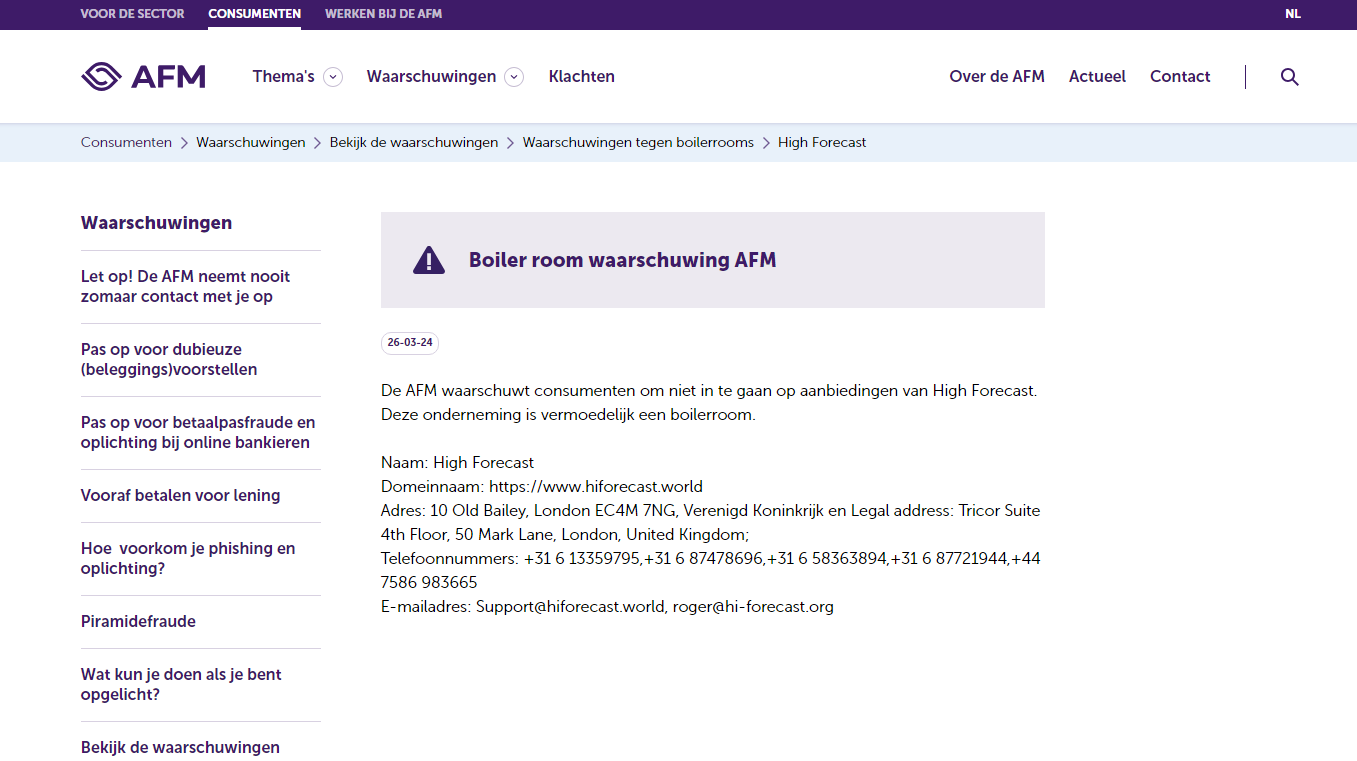Viewport: 1357px width, 761px height.
Task: Open sidebar 'Bekijk de waarschuwingen' link
Action: (180, 748)
